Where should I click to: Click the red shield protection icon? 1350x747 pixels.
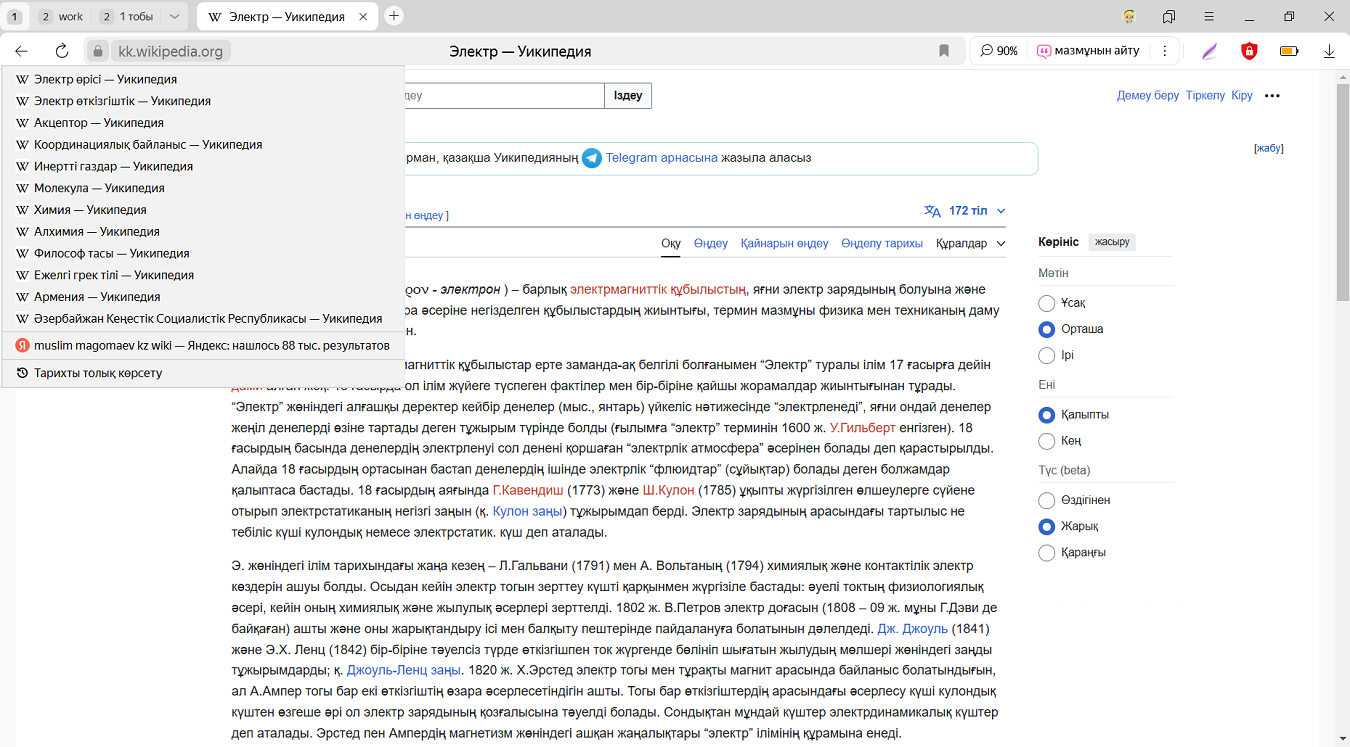[x=1249, y=51]
